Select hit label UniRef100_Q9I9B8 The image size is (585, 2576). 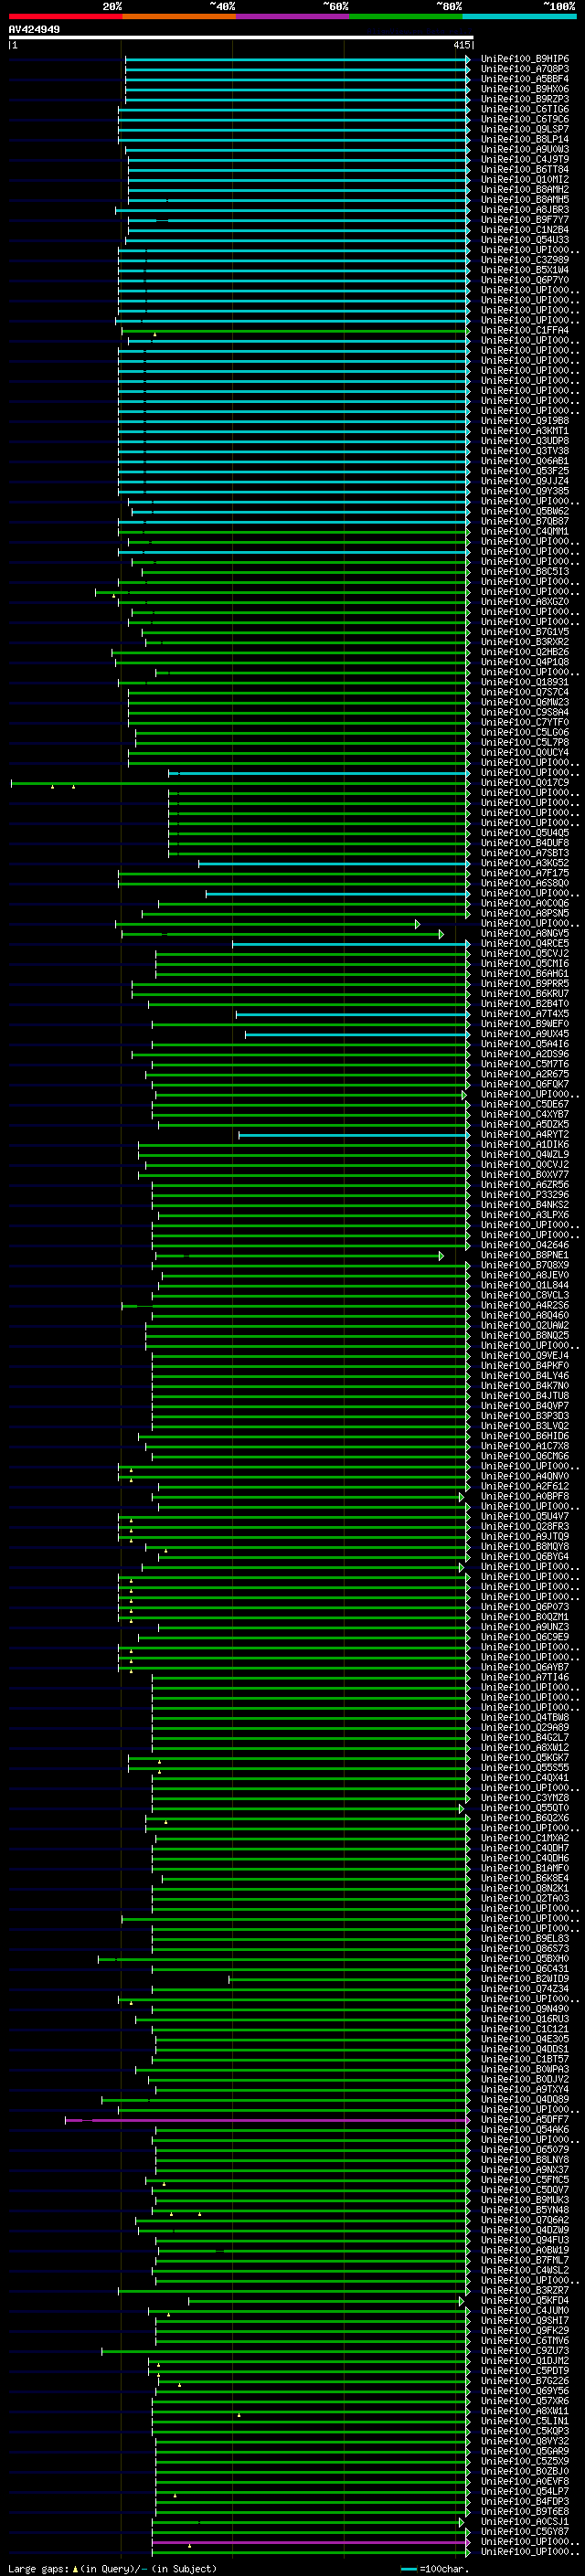point(525,421)
